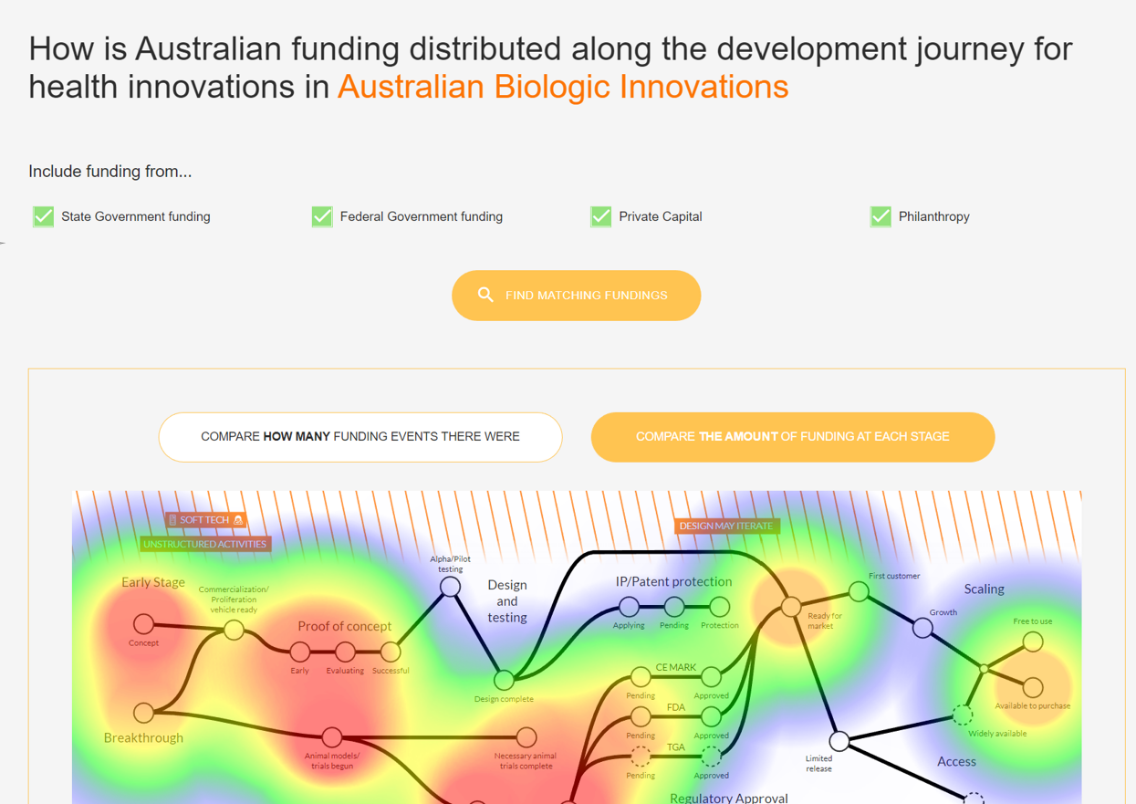
Task: Click the Early Stage heading text
Action: (153, 582)
